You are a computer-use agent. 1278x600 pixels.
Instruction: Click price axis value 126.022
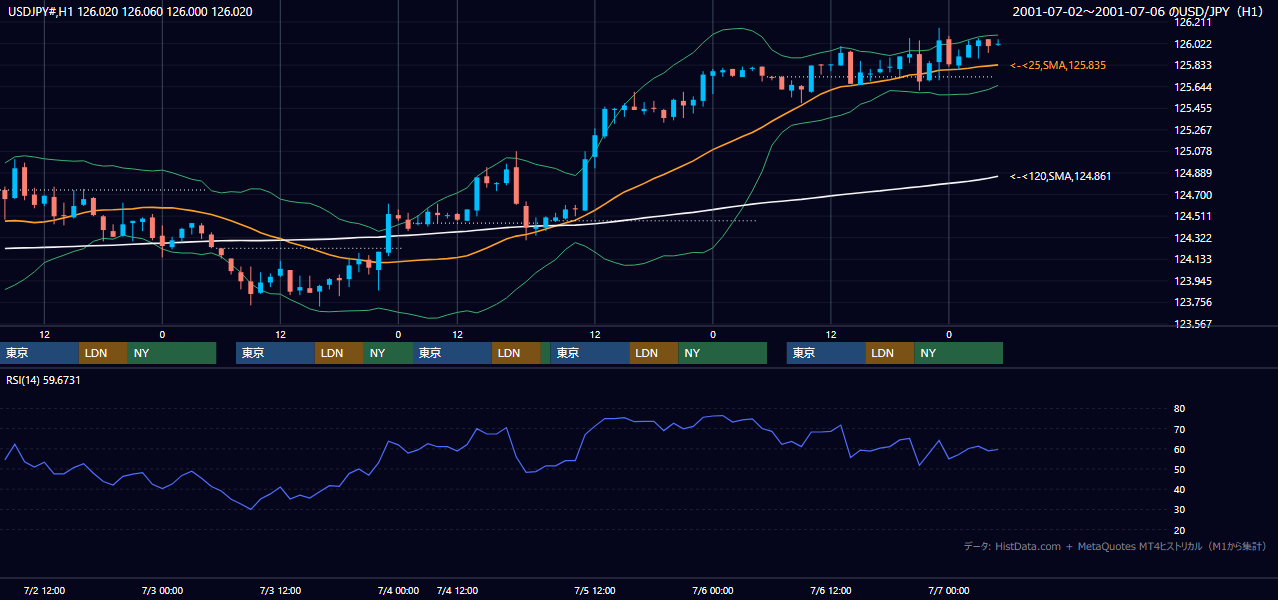(x=1193, y=44)
